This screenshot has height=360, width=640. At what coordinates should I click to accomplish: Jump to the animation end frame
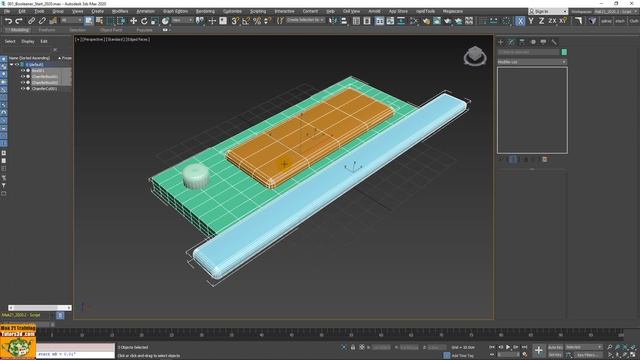(524, 347)
